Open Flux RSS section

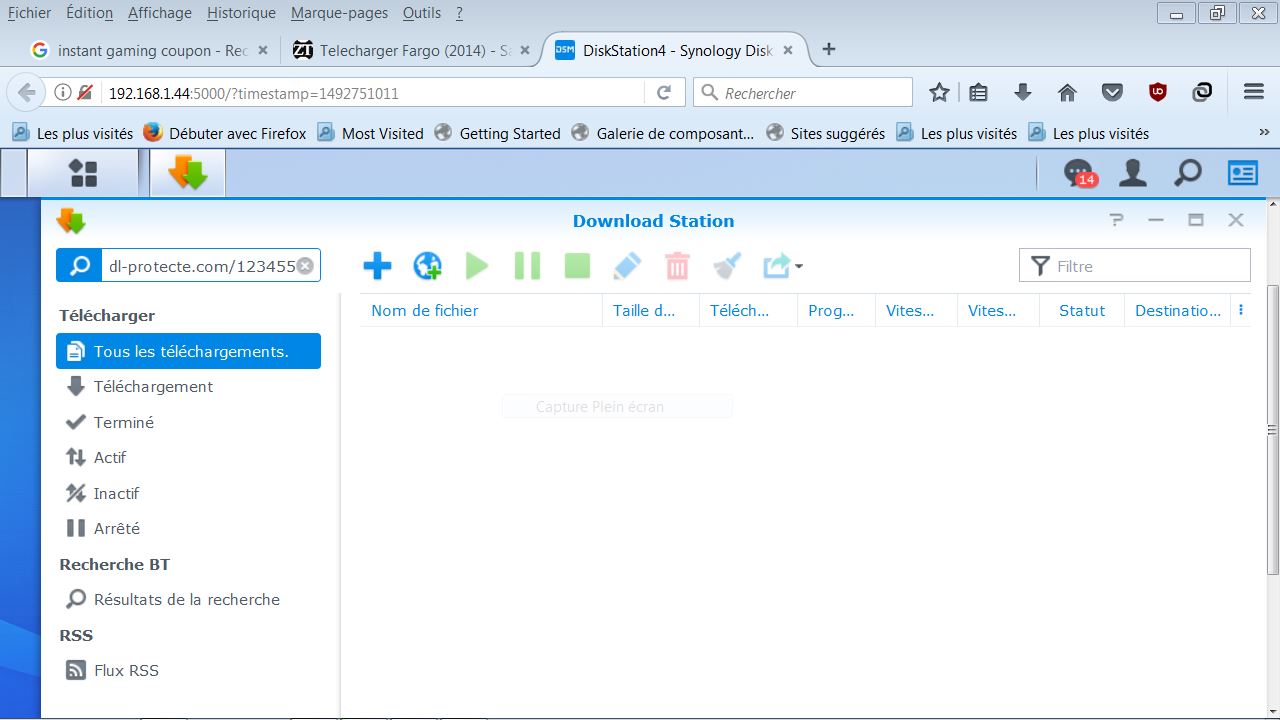point(126,670)
